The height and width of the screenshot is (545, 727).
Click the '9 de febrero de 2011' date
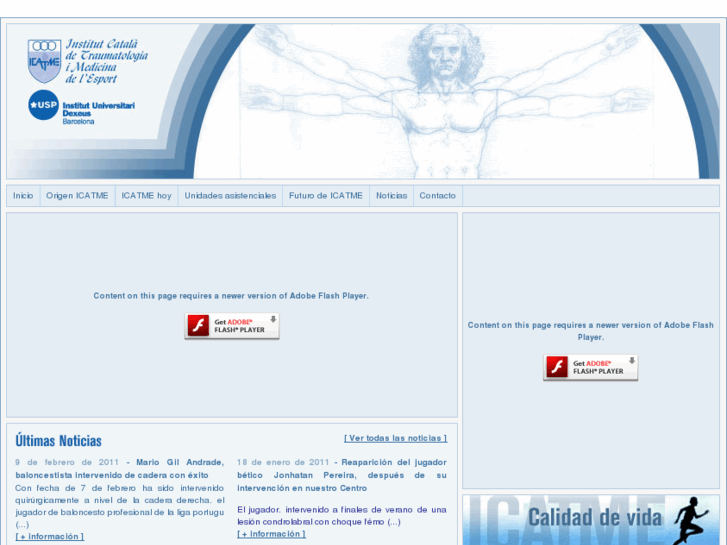67,462
